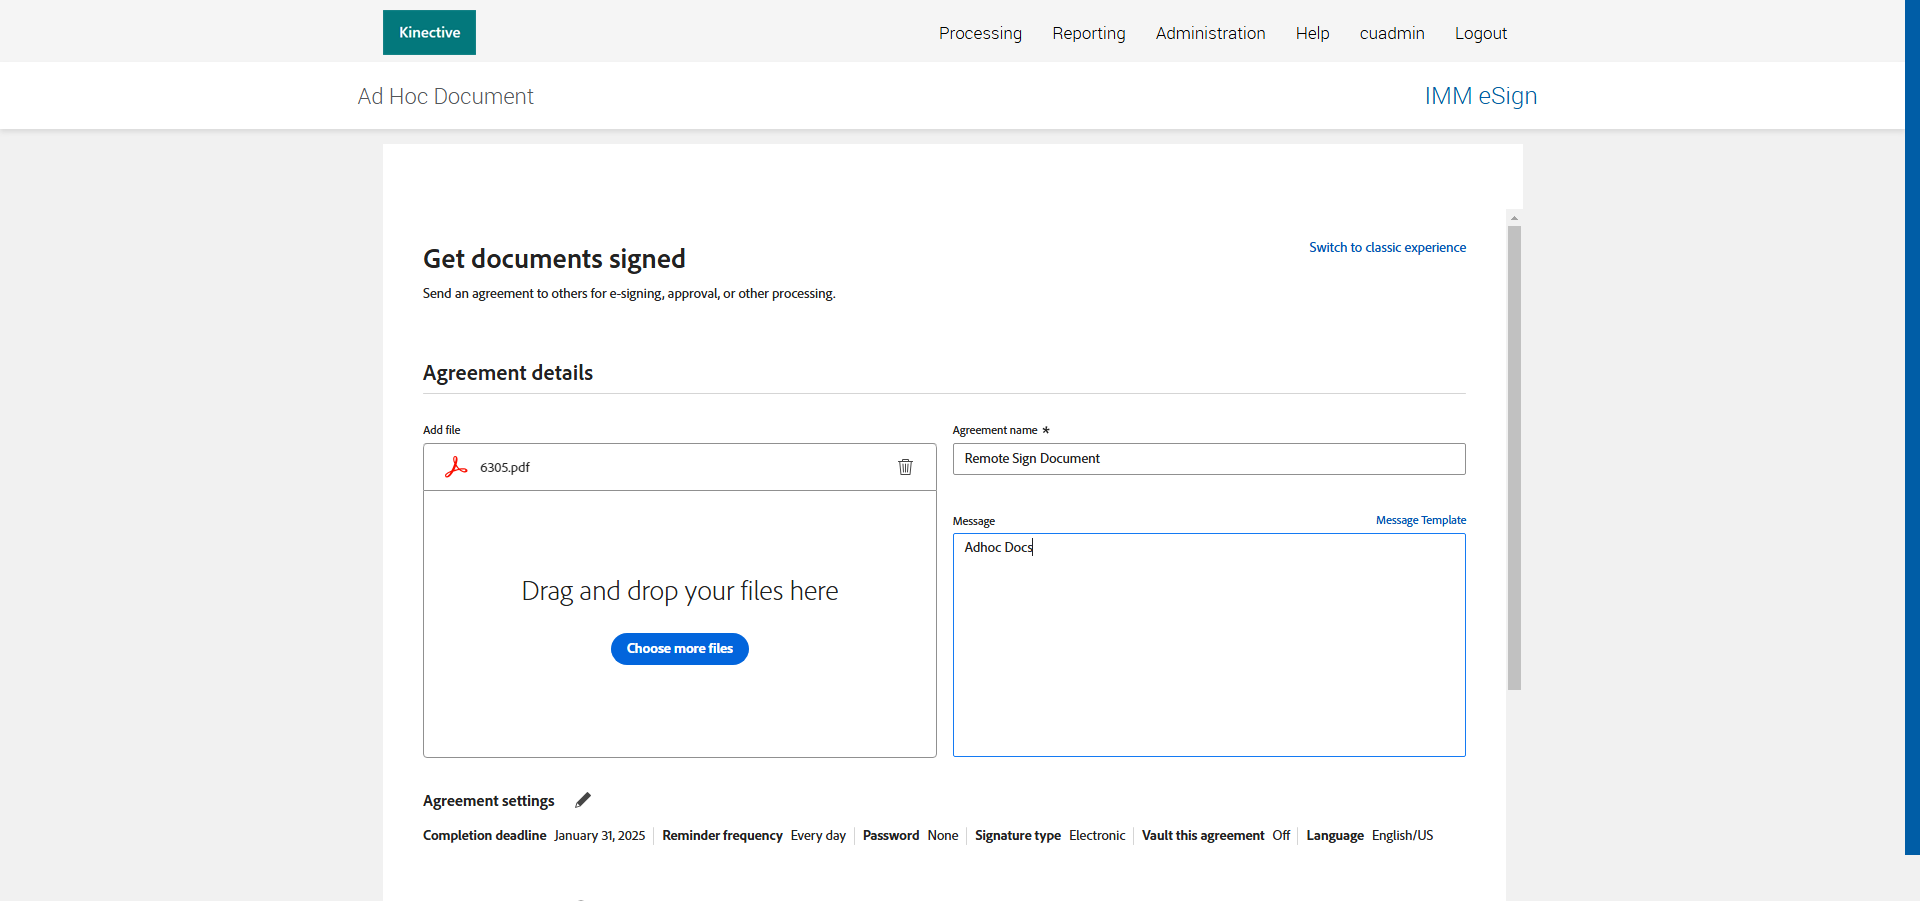Click the scroll up arrow of inner panel
Image resolution: width=1920 pixels, height=901 pixels.
tap(1514, 217)
